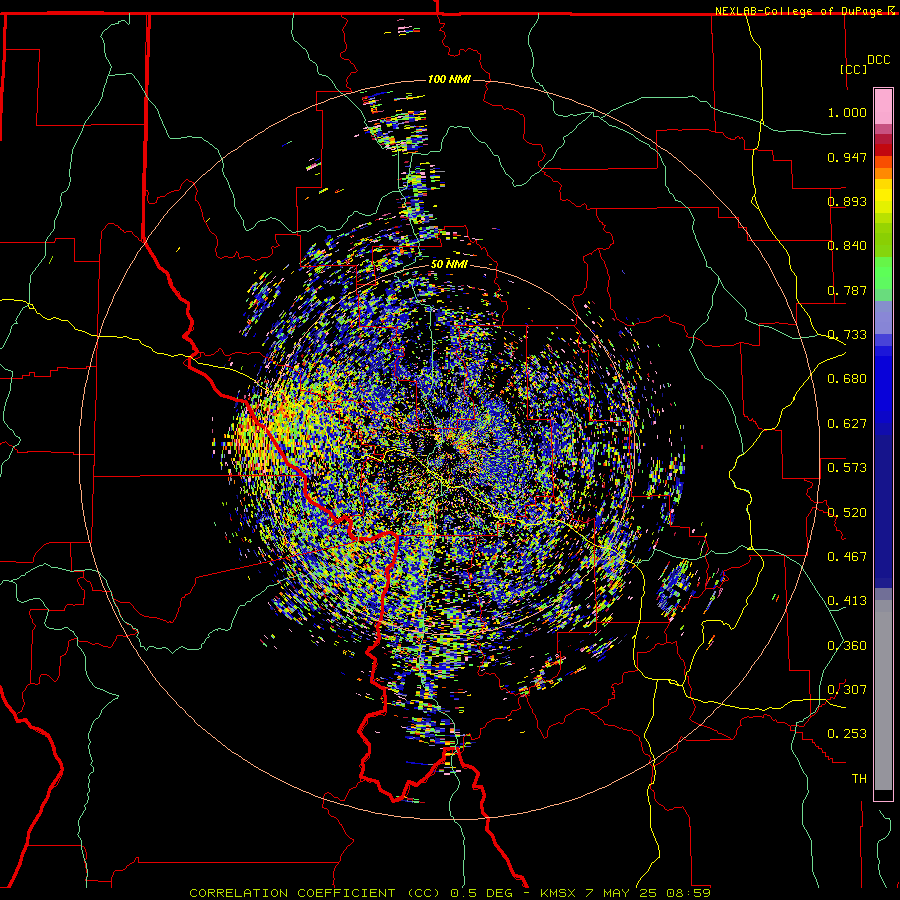This screenshot has width=900, height=900.
Task: Click the 0.413 color scale value
Action: pos(847,601)
